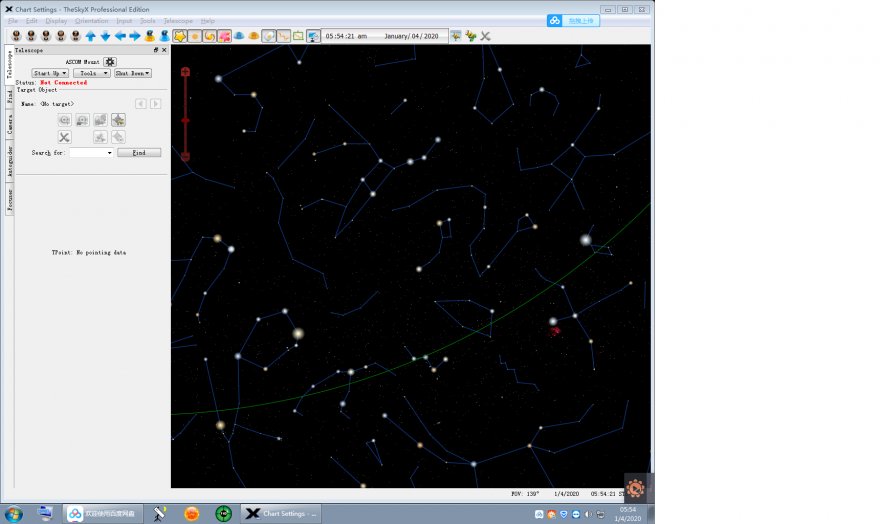880x524 pixels.
Task: Click the blue cloud upload button at top right
Action: pos(573,21)
